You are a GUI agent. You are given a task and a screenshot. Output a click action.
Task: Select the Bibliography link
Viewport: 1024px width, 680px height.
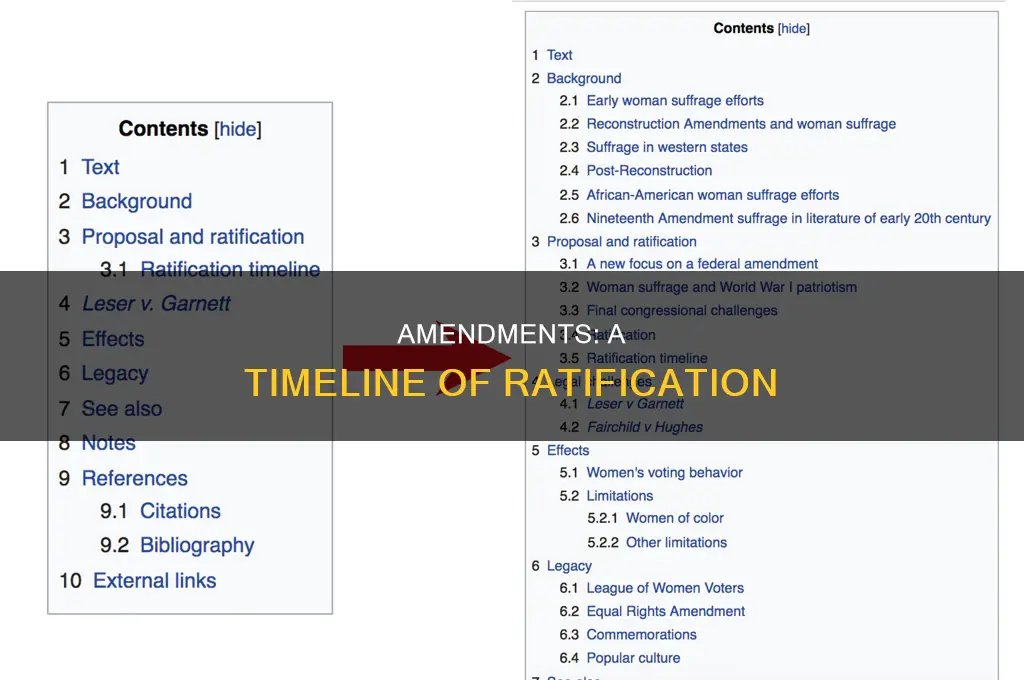click(x=196, y=545)
